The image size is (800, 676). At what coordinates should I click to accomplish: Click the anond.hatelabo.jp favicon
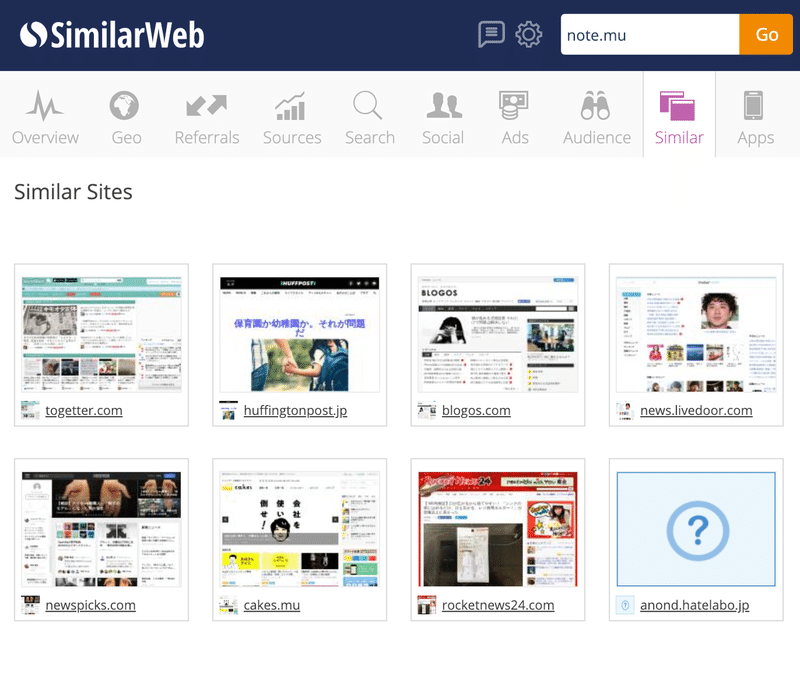(x=625, y=605)
